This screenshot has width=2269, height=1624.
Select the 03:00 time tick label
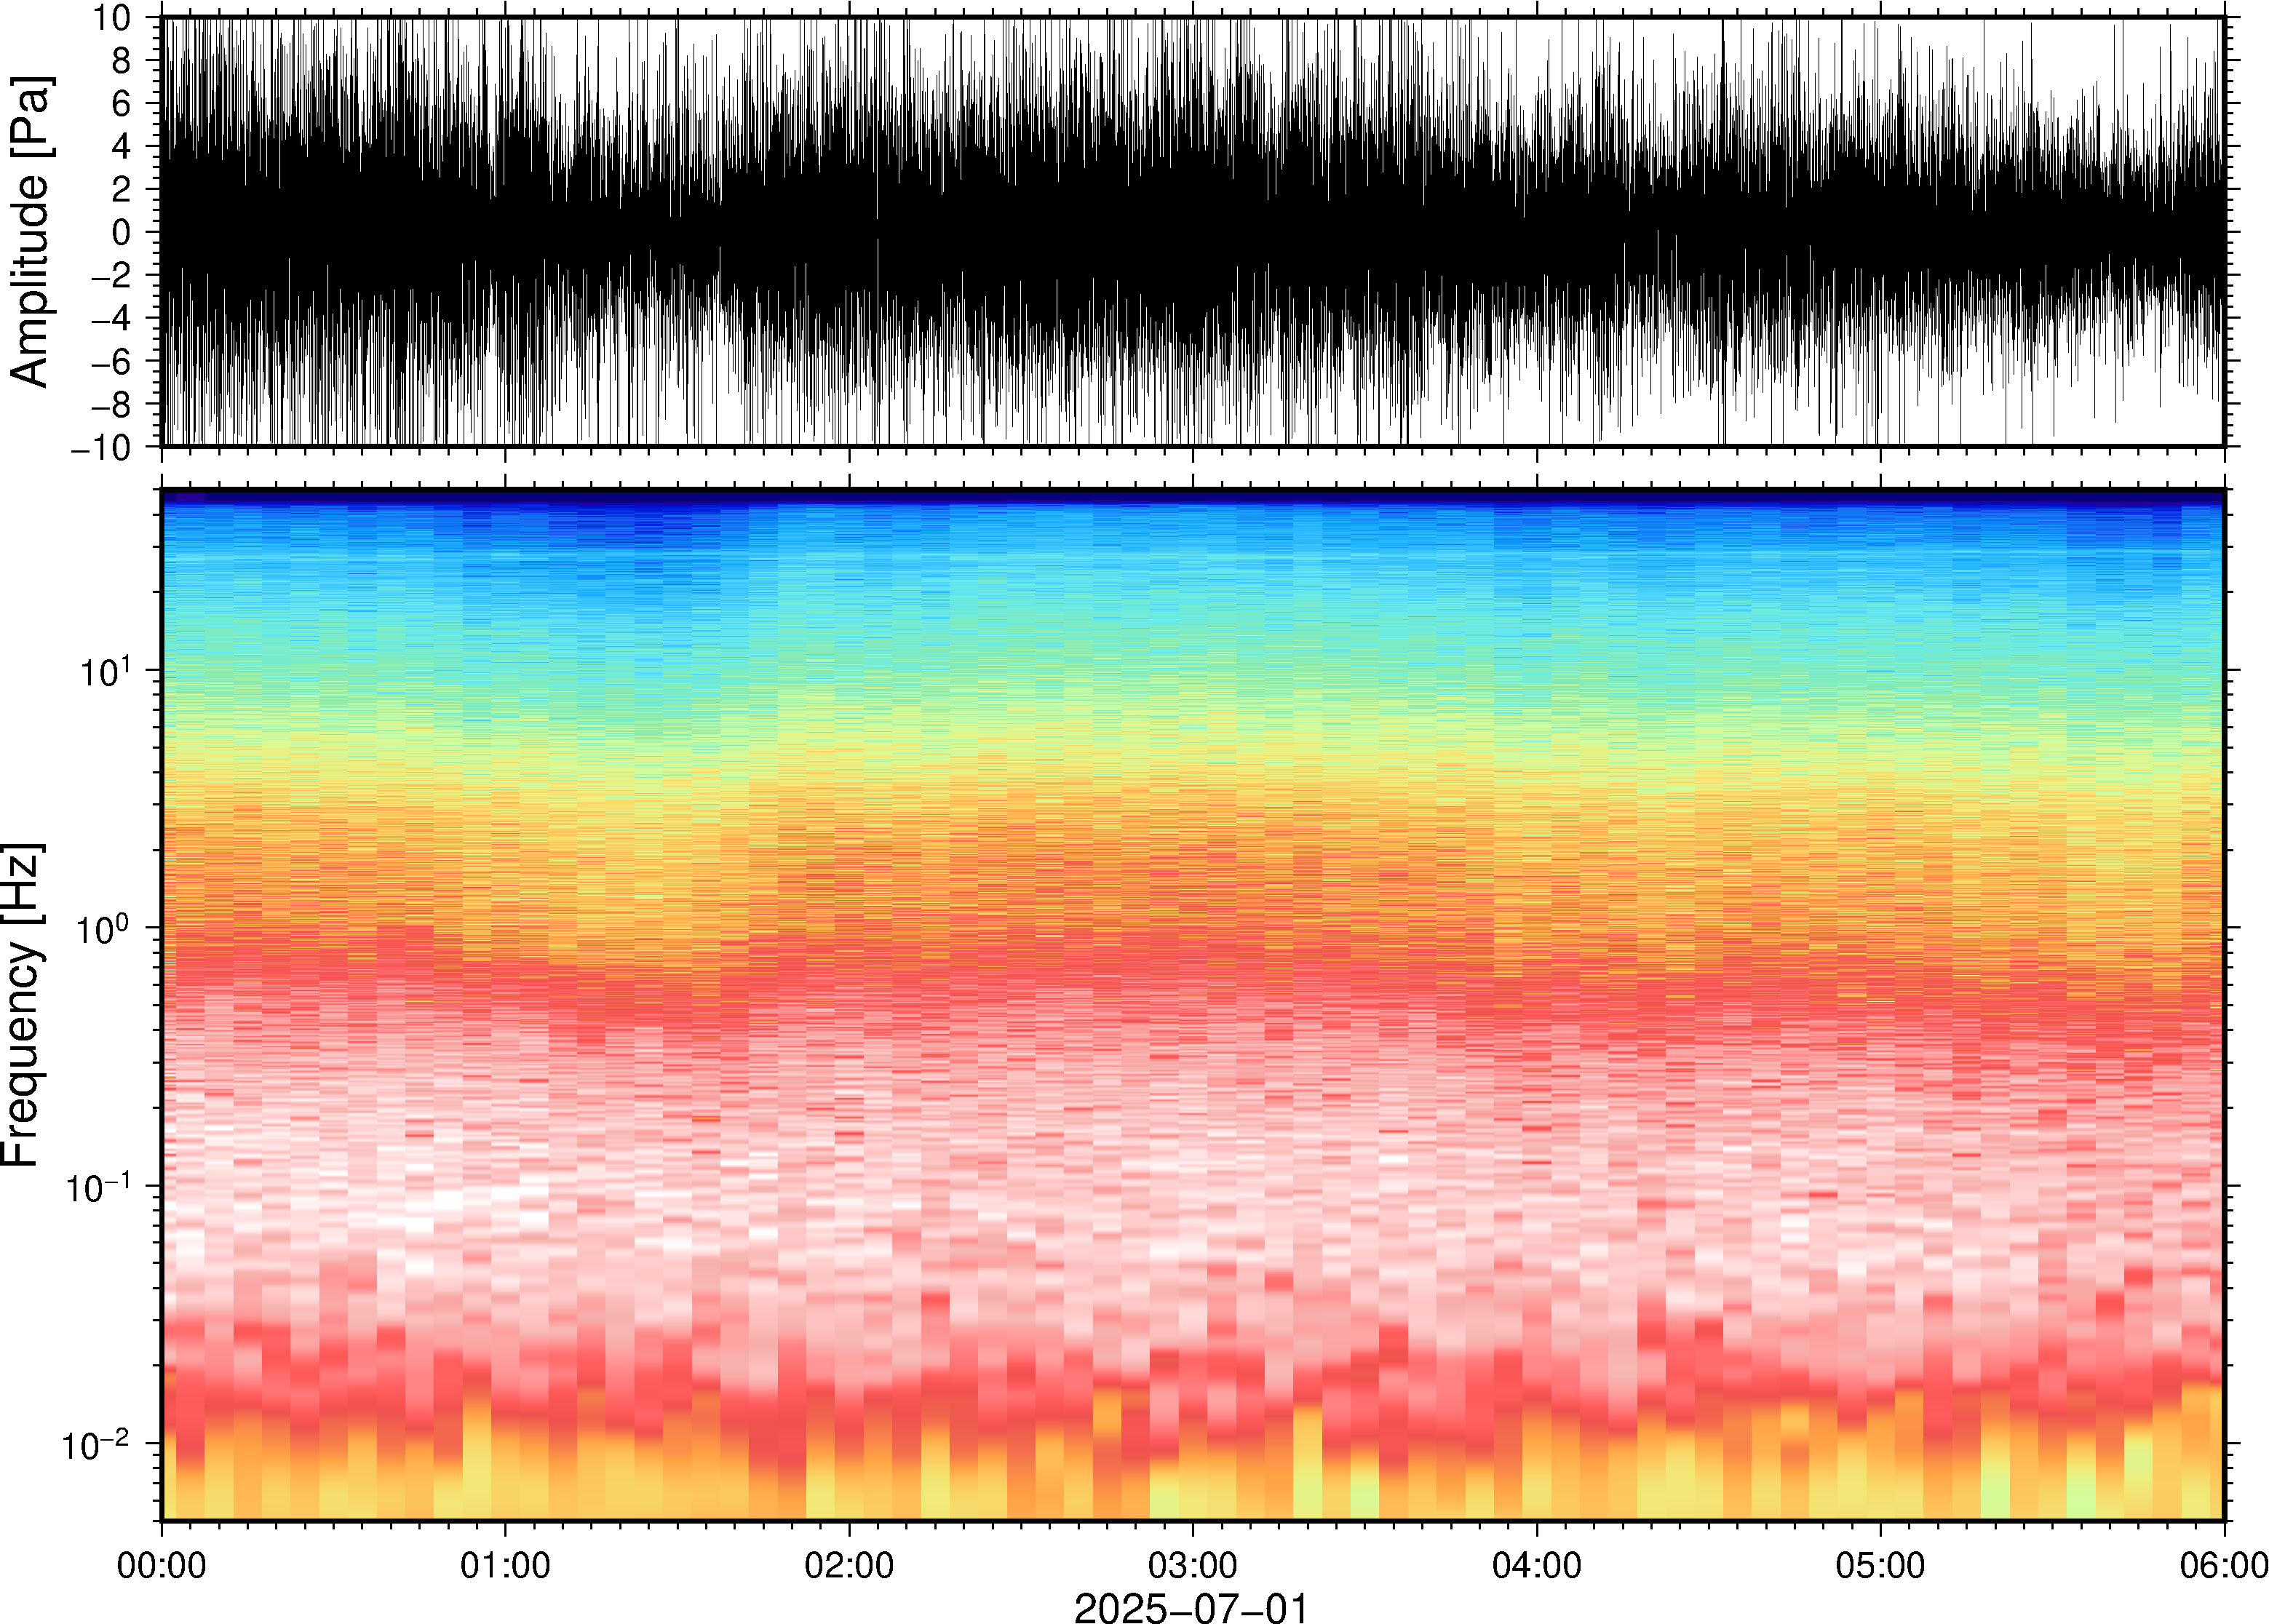(x=1193, y=1565)
